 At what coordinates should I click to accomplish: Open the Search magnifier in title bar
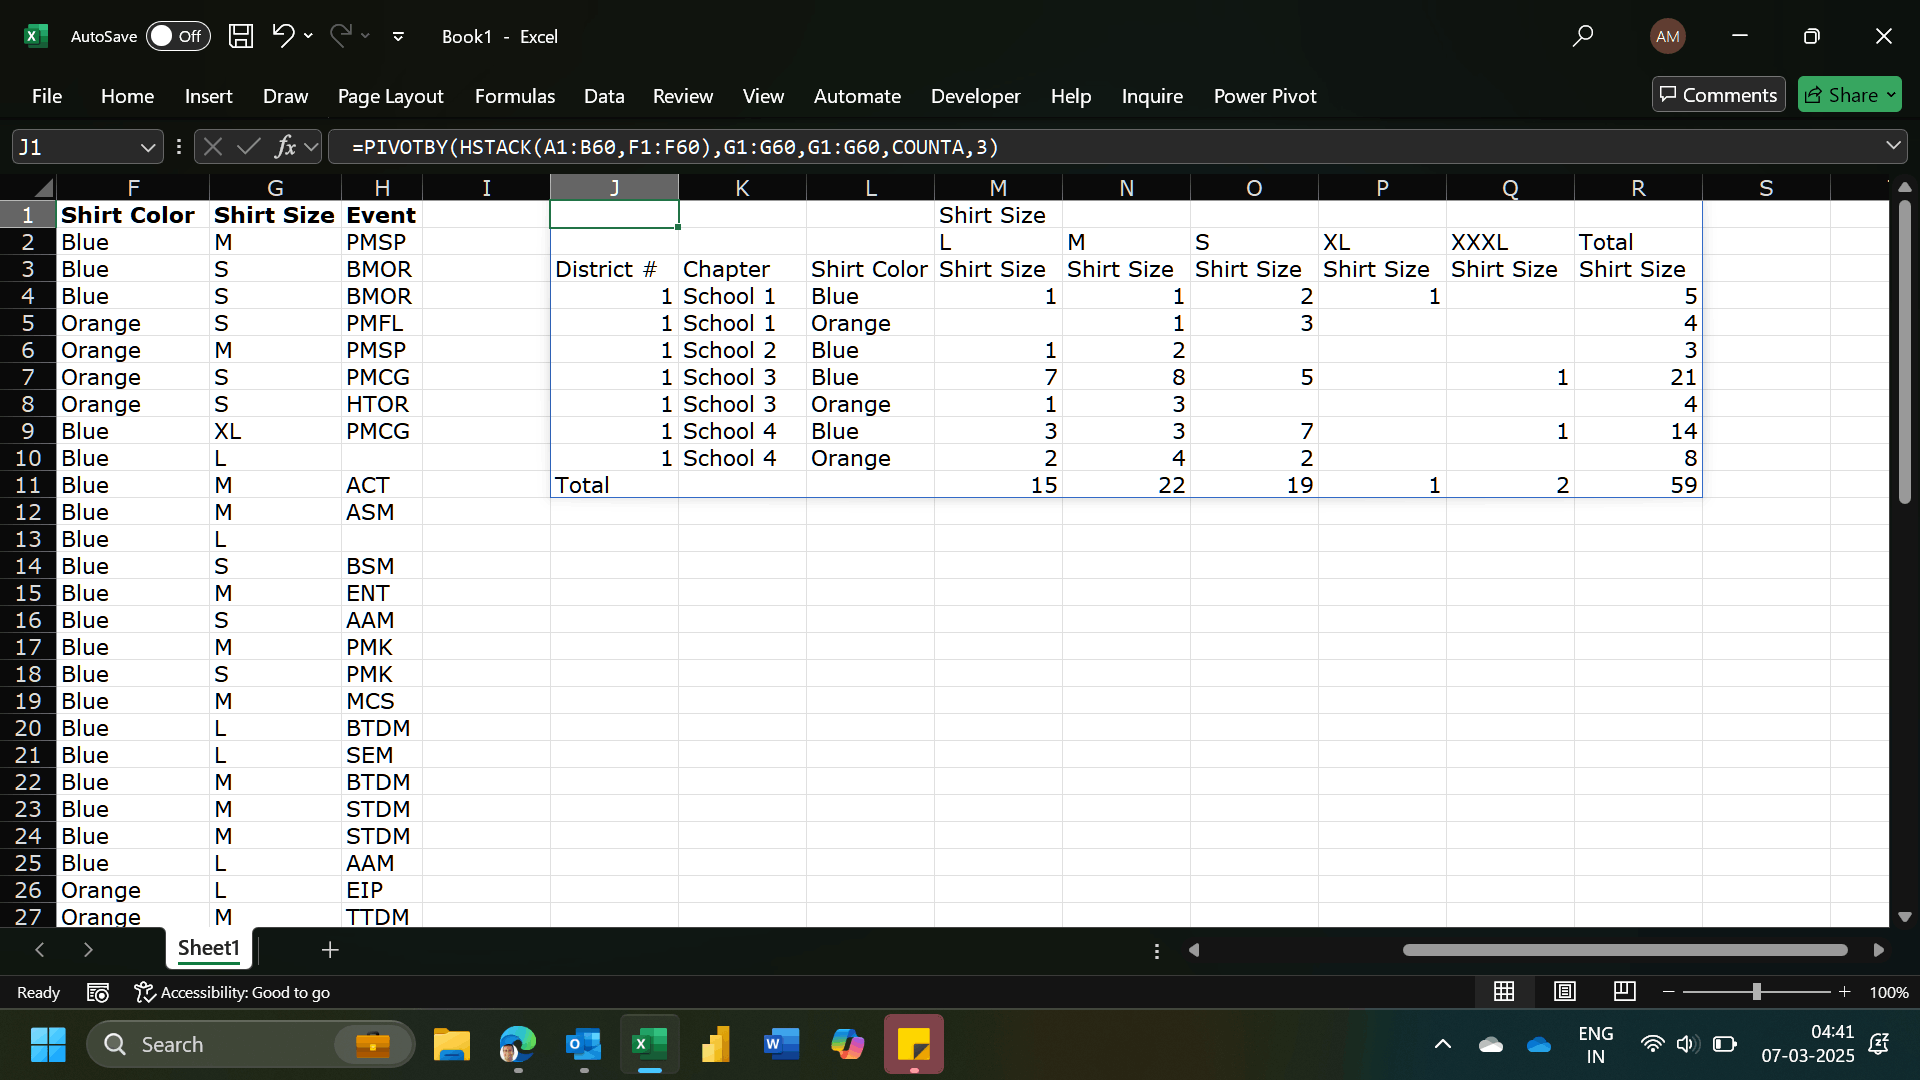[x=1582, y=36]
